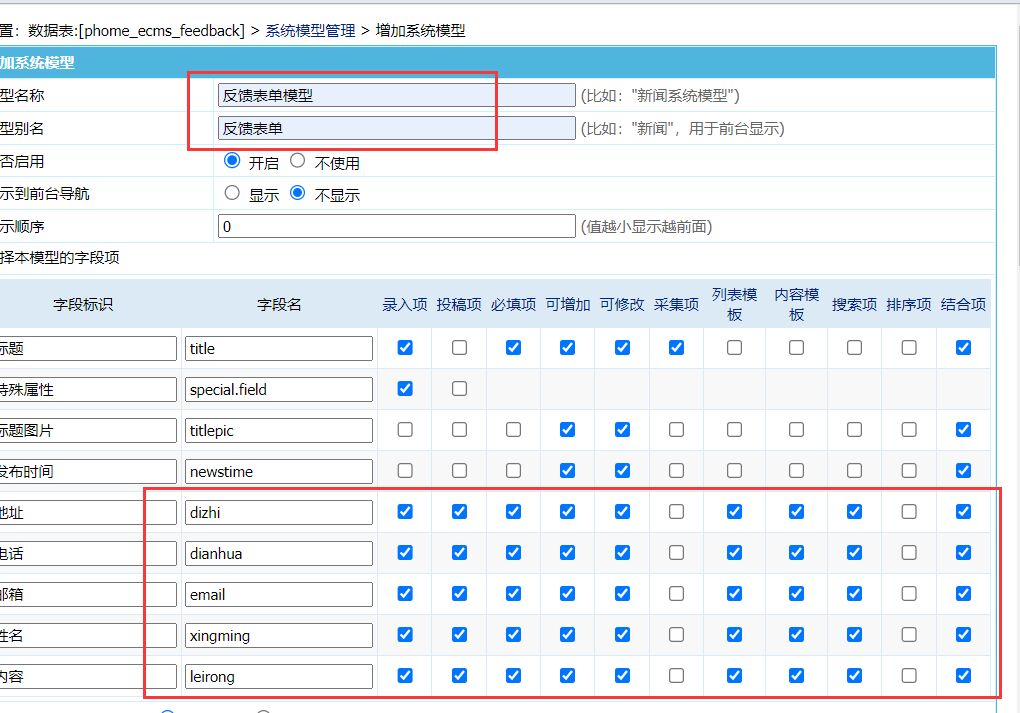Click the leirong field name input
The height and width of the screenshot is (713, 1020).
(279, 677)
